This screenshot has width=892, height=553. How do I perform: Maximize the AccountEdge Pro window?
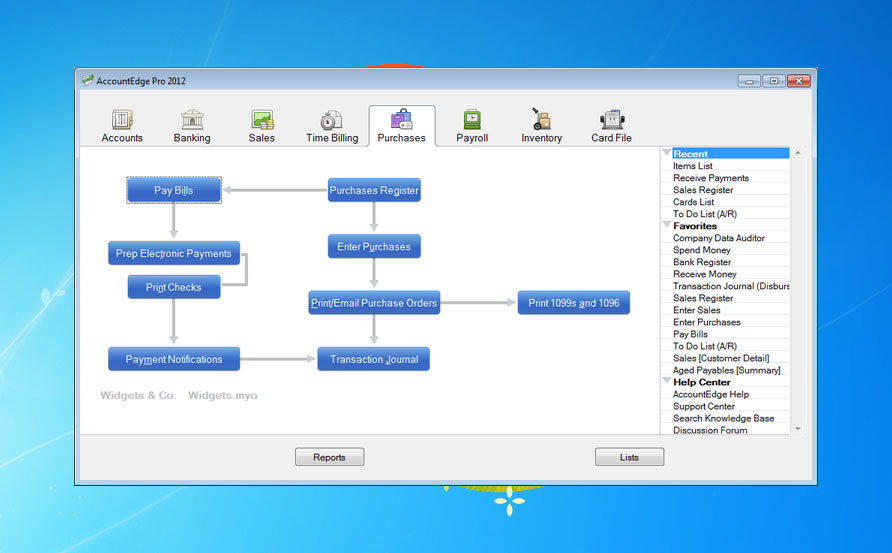pyautogui.click(x=774, y=81)
